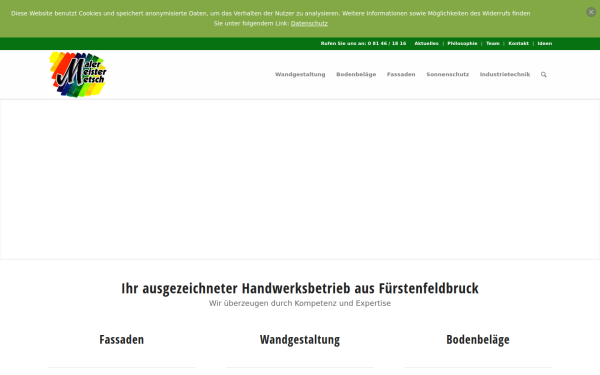Open the Industrietechnik menu item
The width and height of the screenshot is (600, 375).
[x=505, y=74]
